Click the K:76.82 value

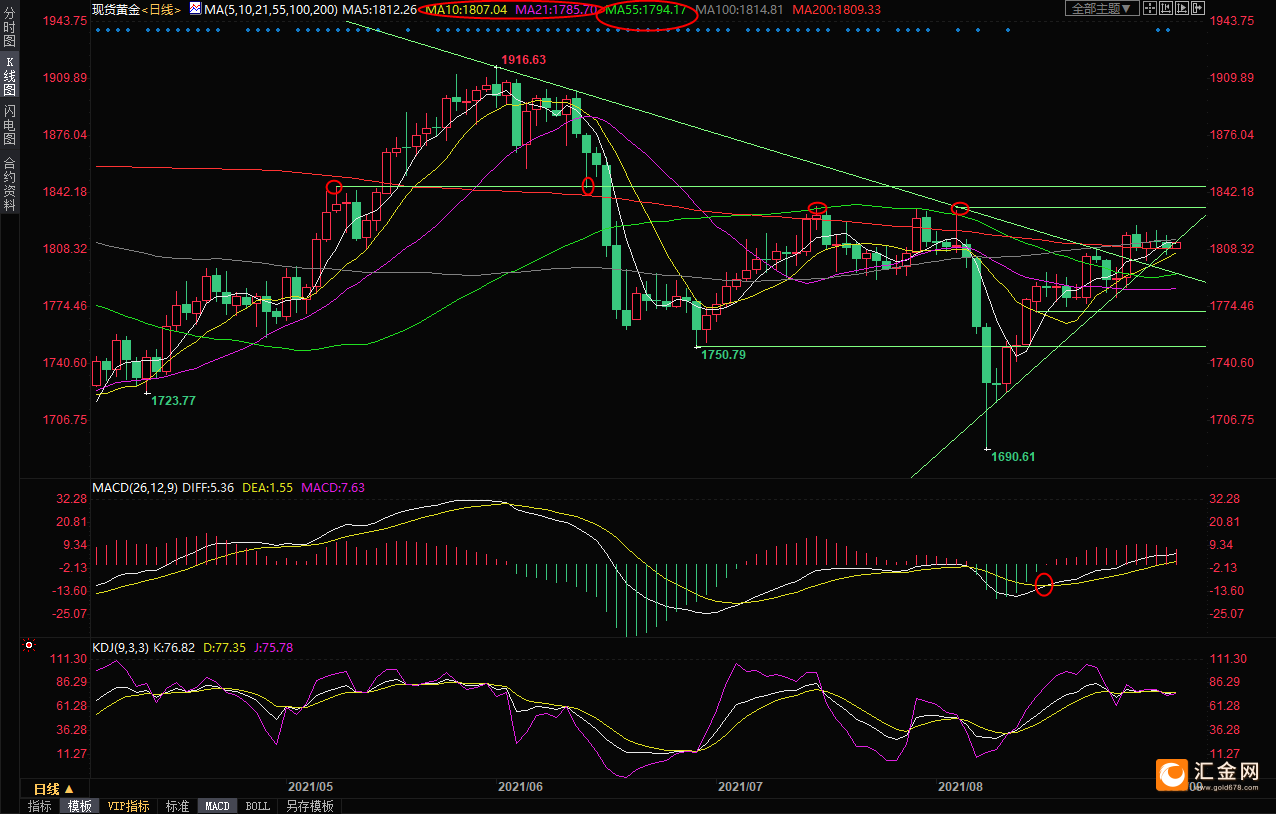click(176, 648)
